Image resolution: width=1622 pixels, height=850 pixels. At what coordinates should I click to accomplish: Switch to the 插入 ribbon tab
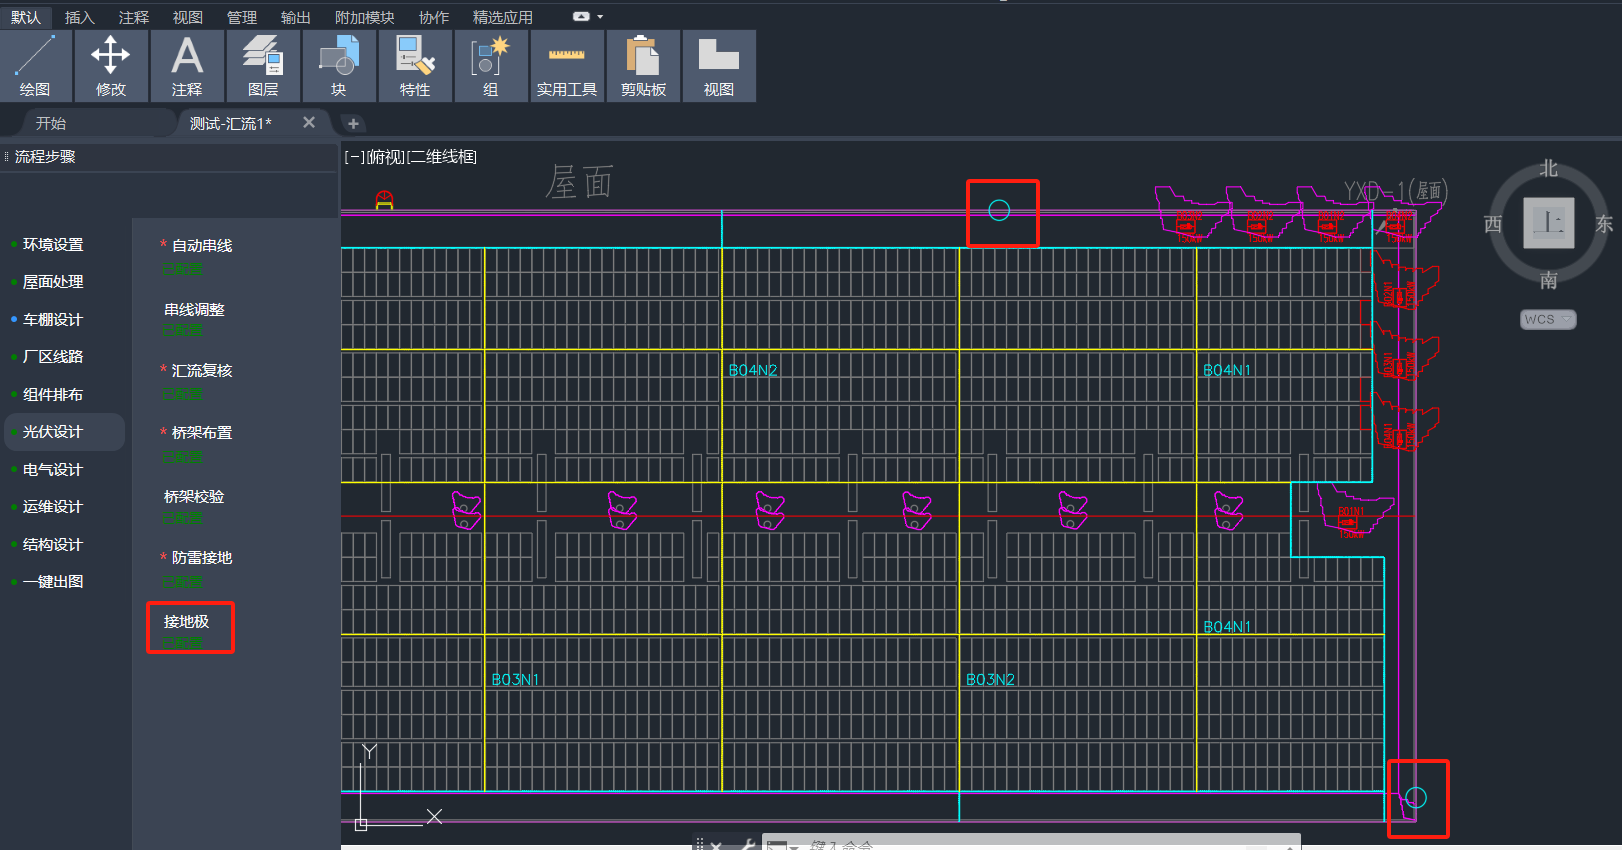79,17
